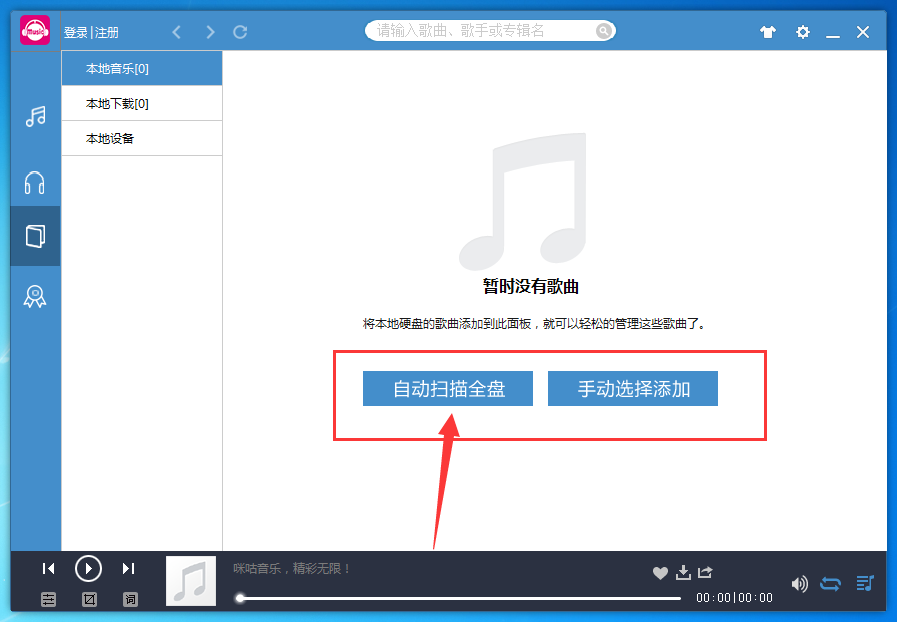Open the settings gear icon

802,32
